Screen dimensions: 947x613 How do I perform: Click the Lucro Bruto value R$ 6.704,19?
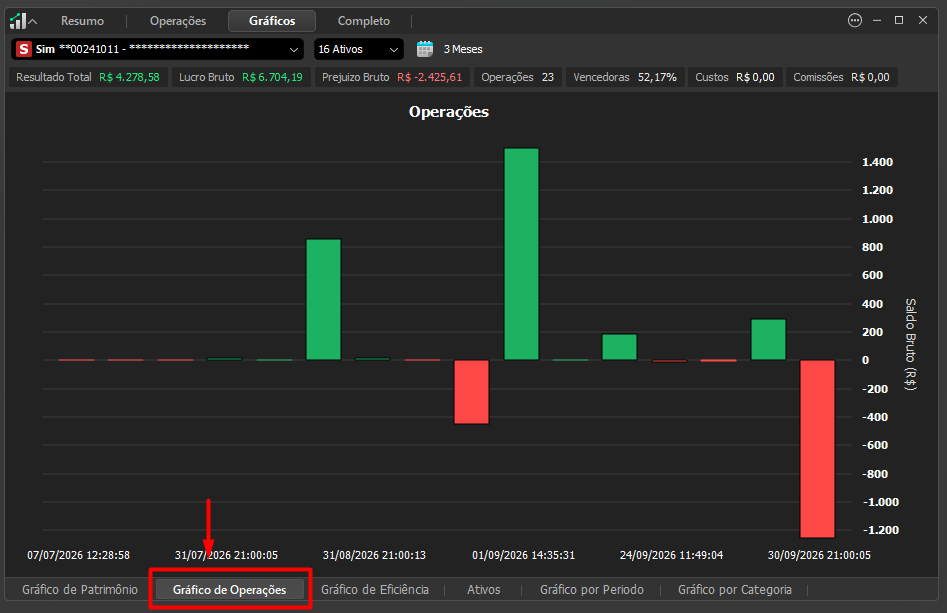point(272,77)
